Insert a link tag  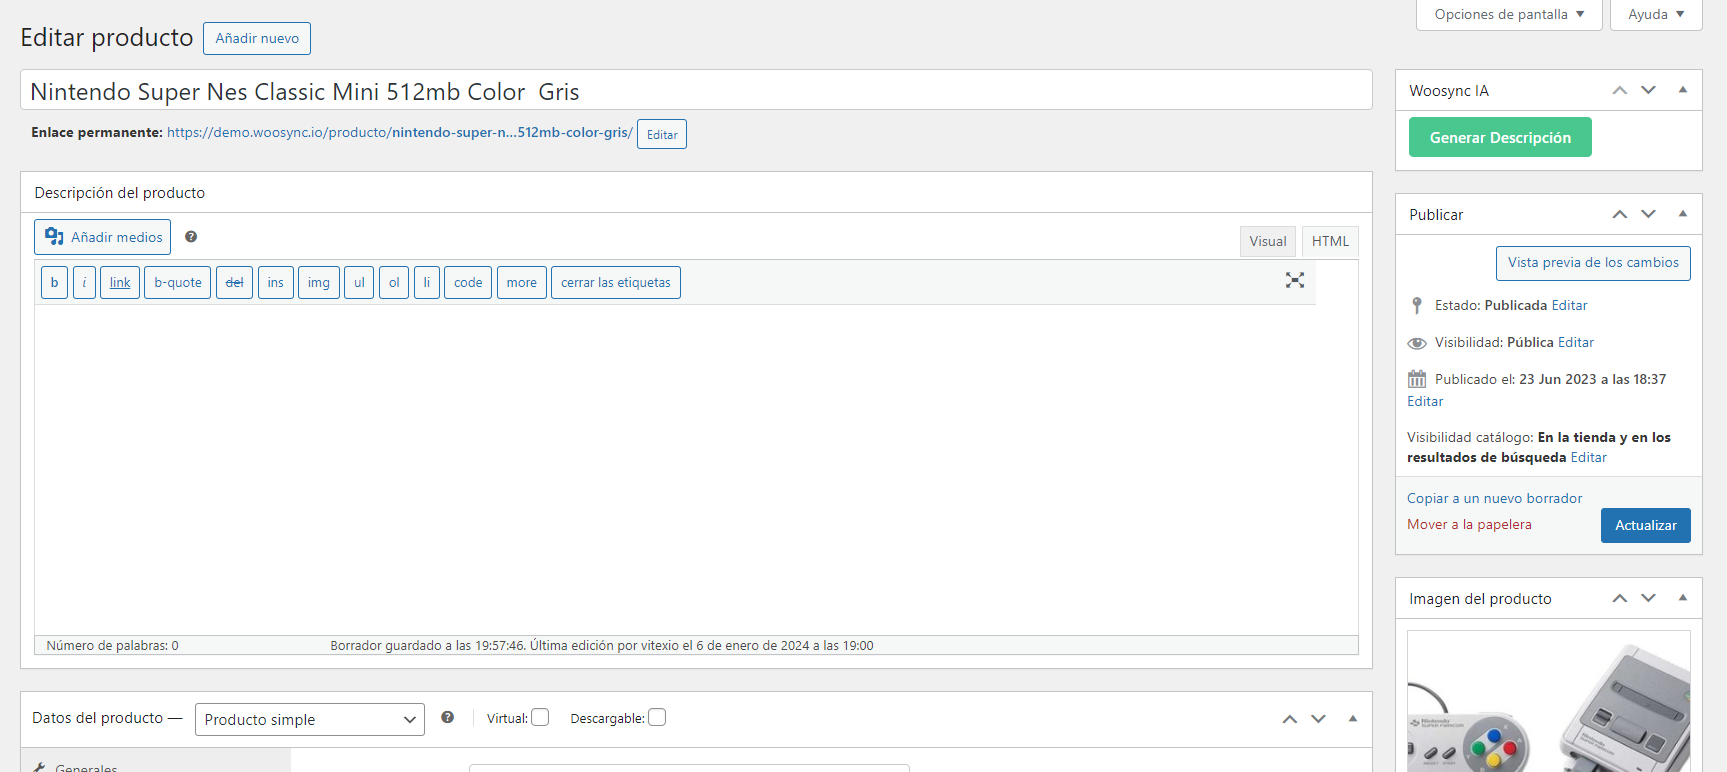[120, 282]
